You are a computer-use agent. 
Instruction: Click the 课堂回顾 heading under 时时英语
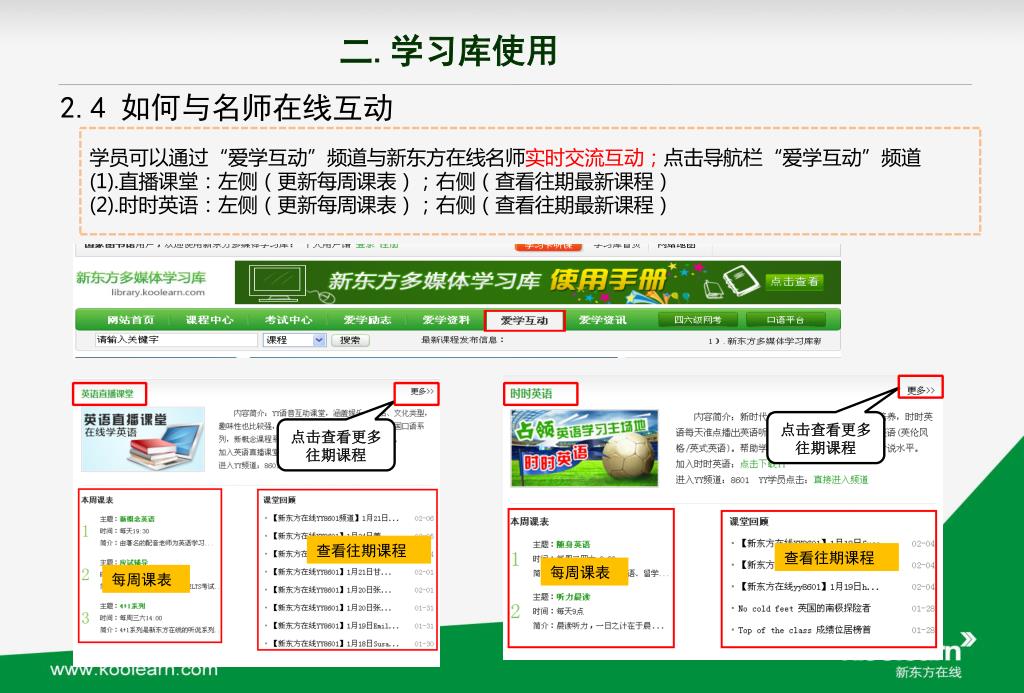point(748,521)
